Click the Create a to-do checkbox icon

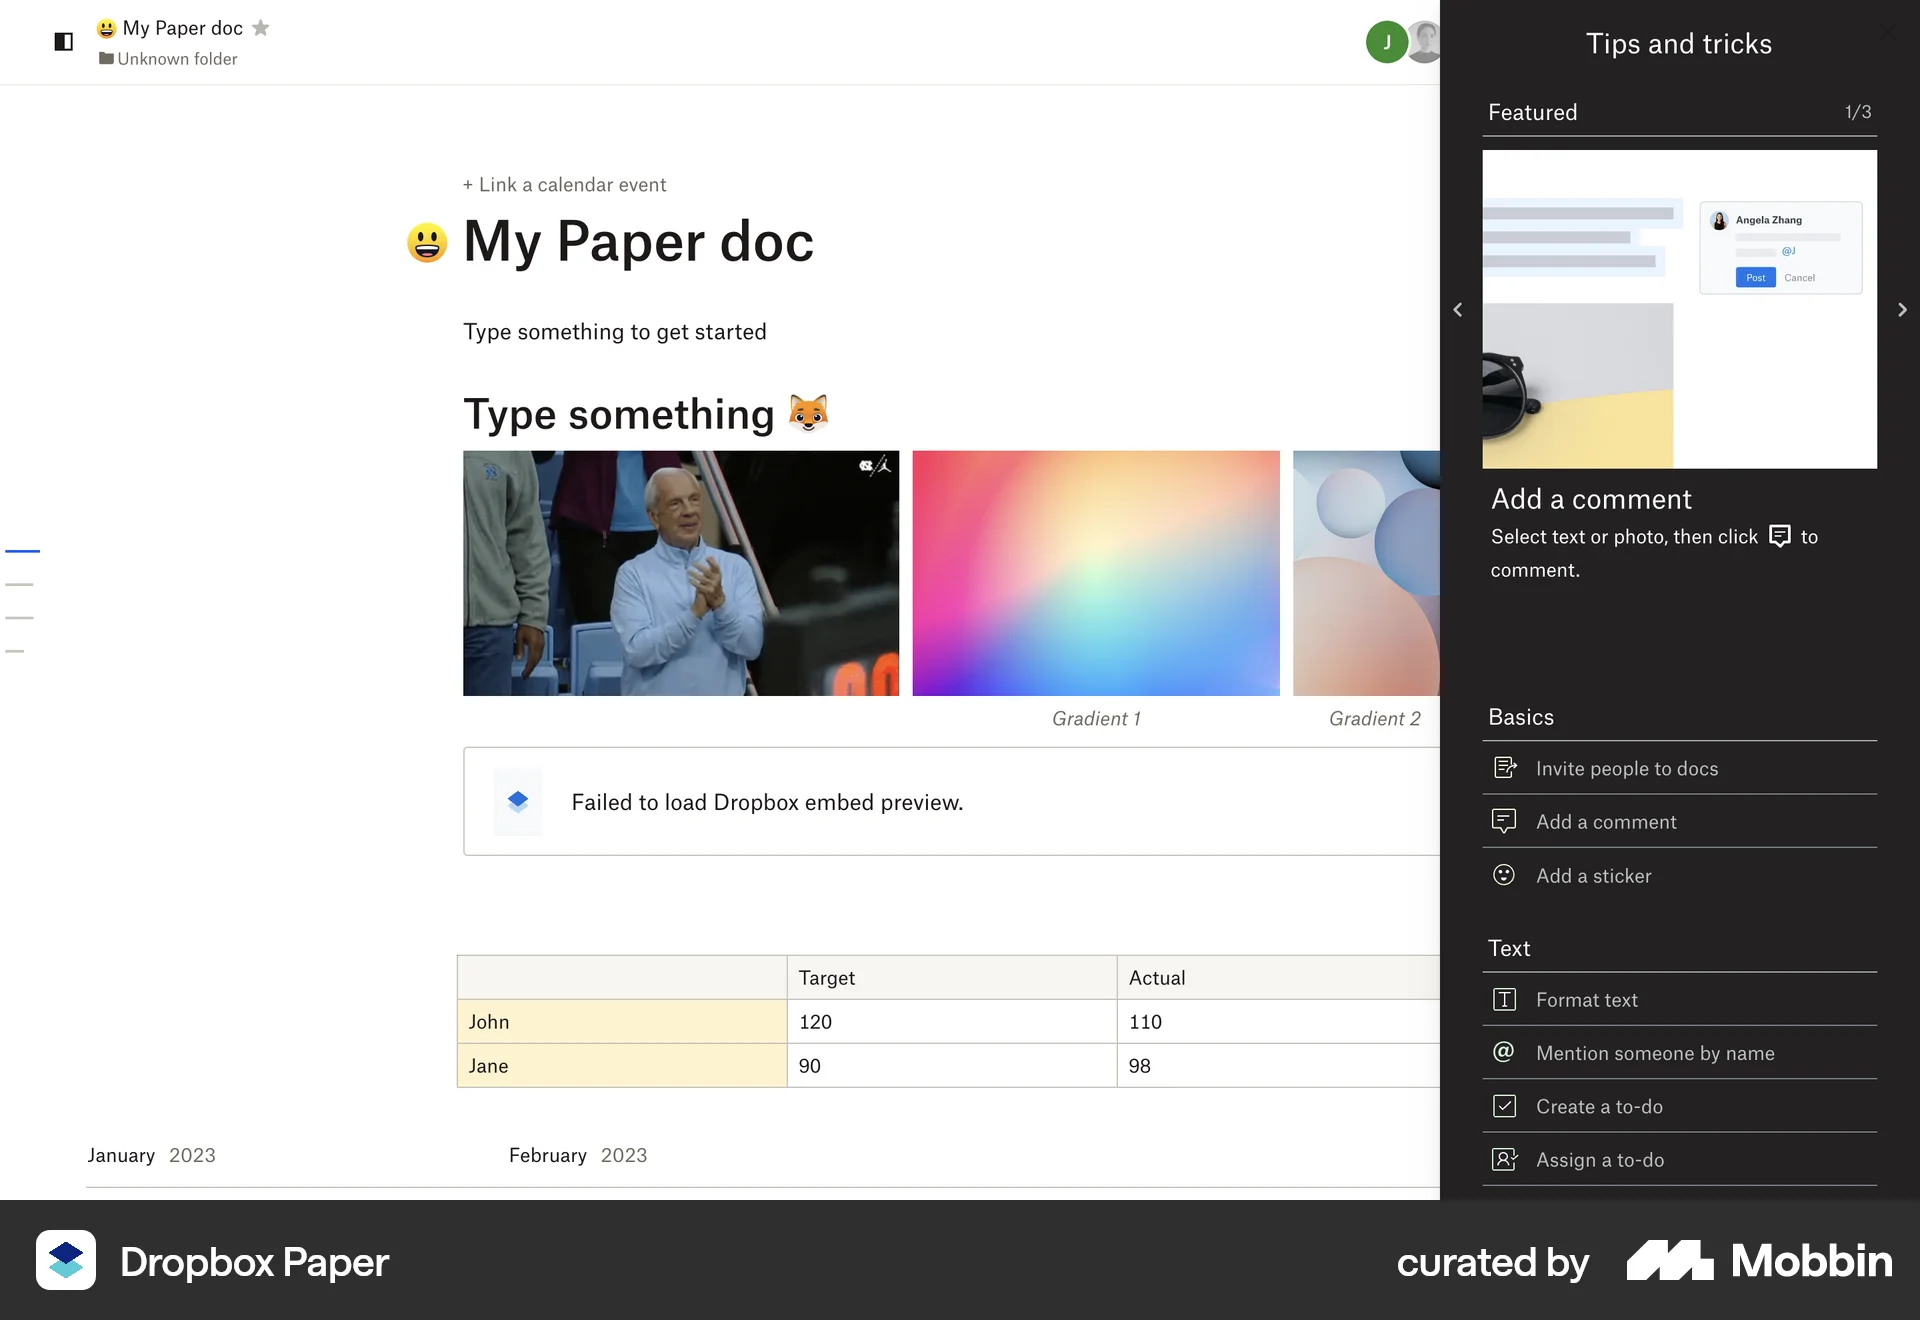[x=1504, y=1106]
